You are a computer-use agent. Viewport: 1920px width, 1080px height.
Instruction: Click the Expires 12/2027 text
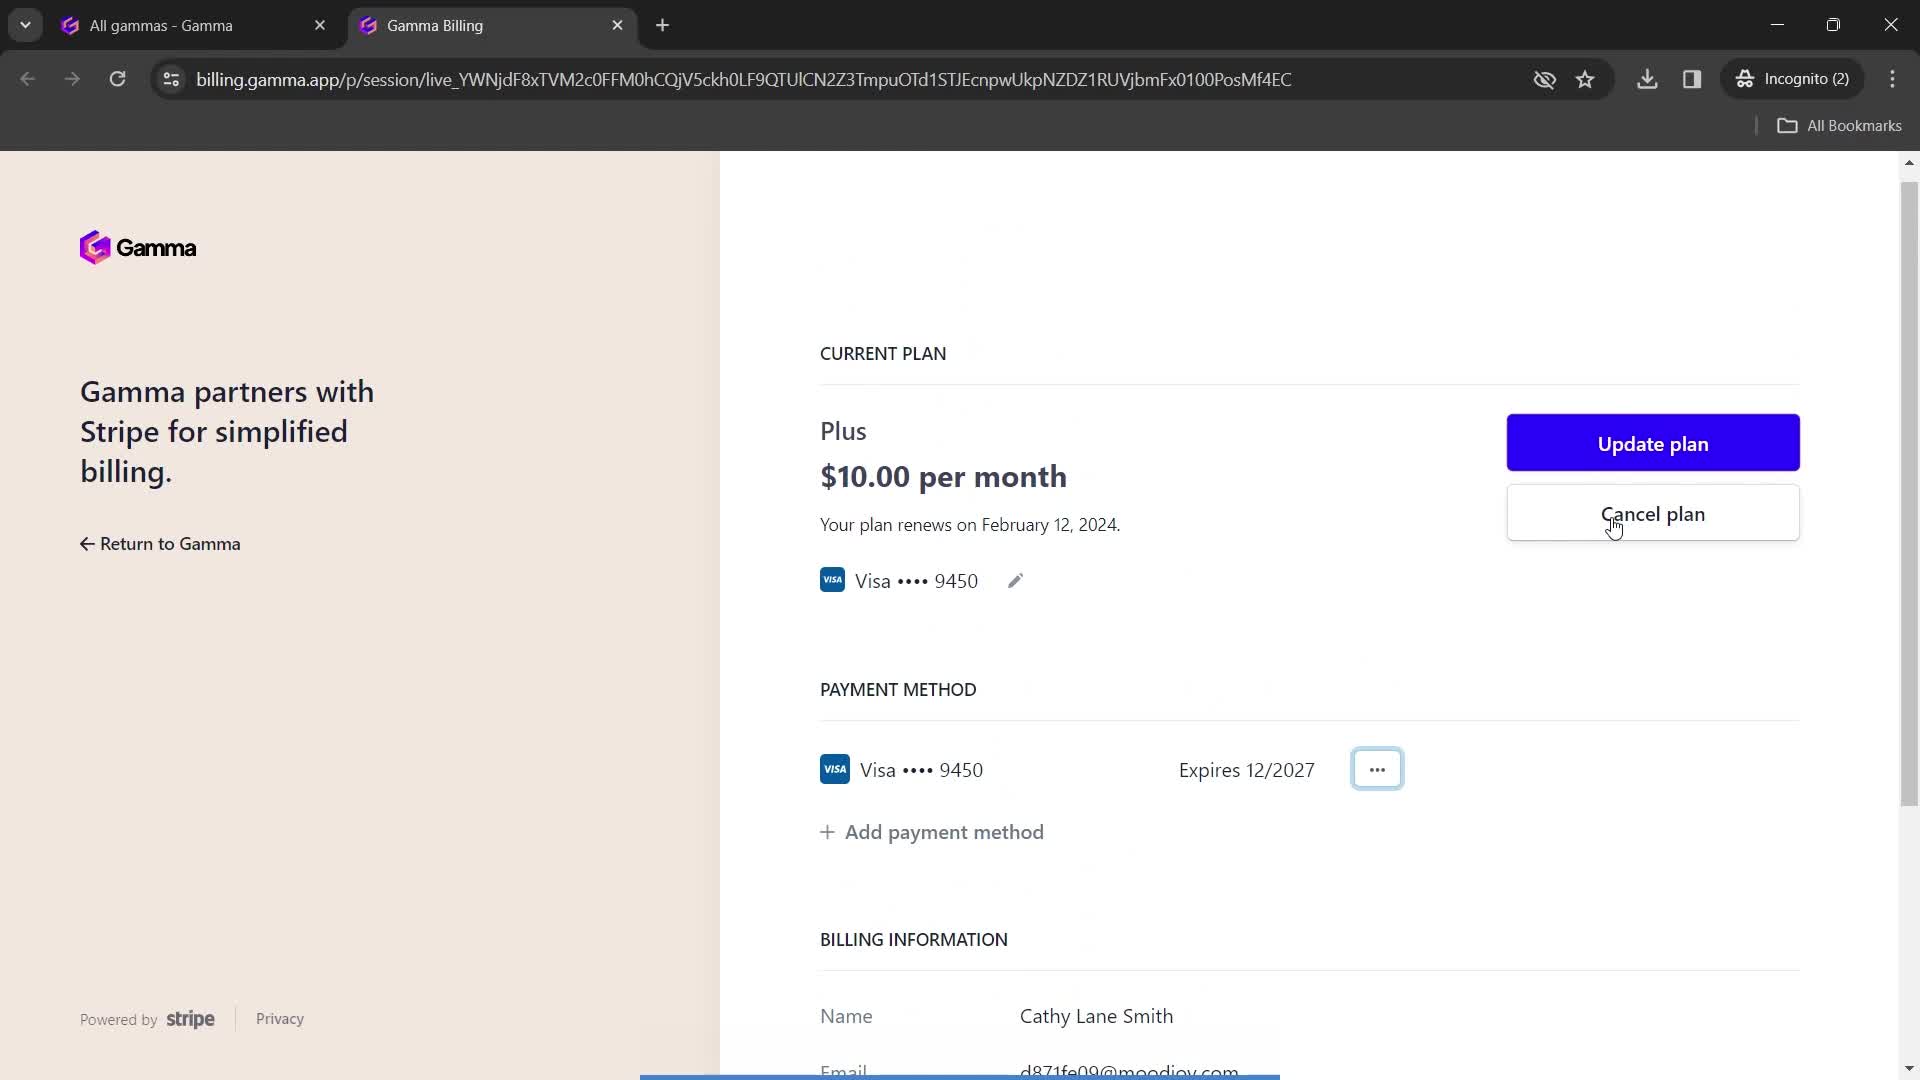pyautogui.click(x=1246, y=770)
